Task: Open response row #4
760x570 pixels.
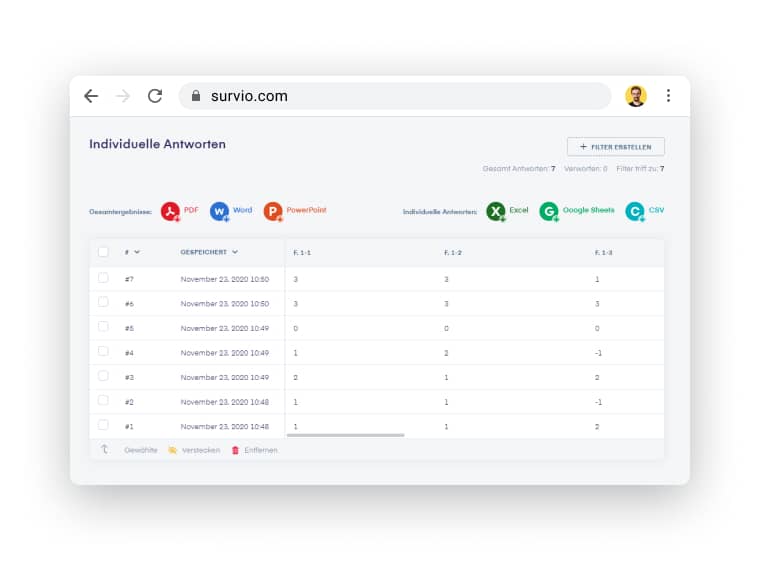Action: (x=377, y=353)
